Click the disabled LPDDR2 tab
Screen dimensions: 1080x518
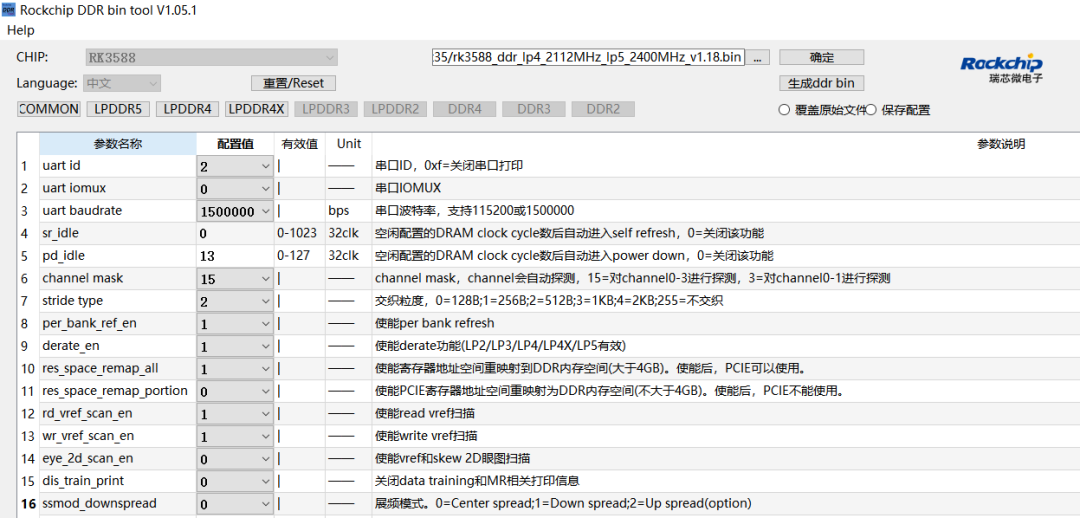(x=395, y=109)
